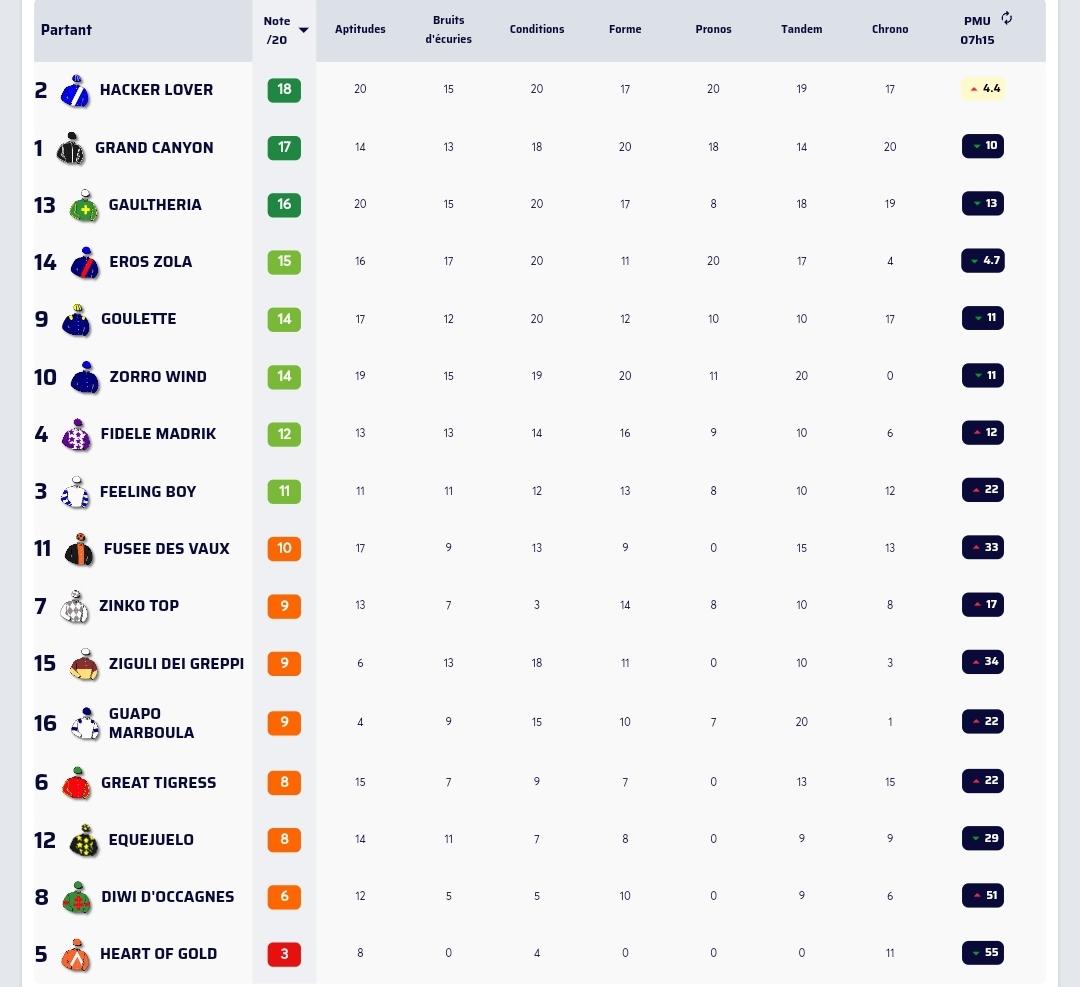Sort by Bruits d'écuries column
Screen dimensions: 1080x987
click(x=448, y=30)
